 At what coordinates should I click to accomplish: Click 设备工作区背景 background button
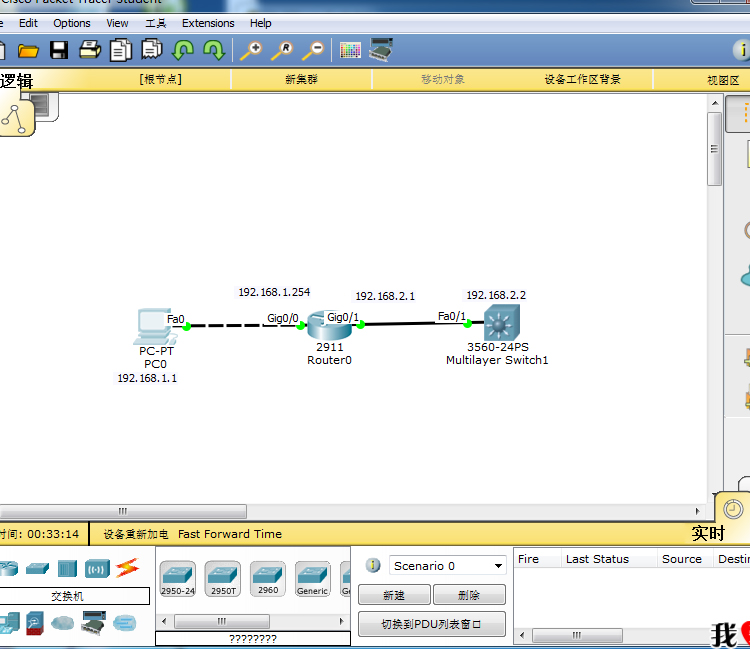tap(583, 79)
